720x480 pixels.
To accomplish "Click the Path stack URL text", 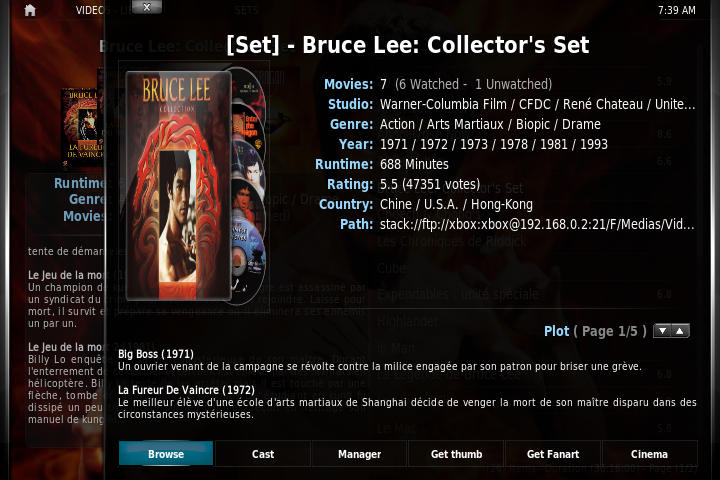I will point(537,224).
